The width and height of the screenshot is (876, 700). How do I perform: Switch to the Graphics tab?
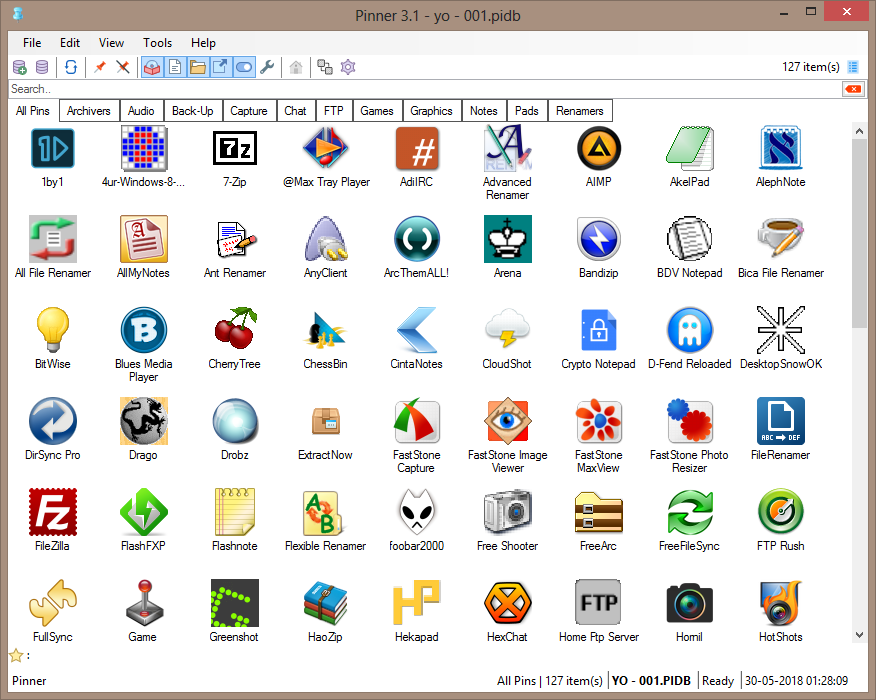pos(432,111)
